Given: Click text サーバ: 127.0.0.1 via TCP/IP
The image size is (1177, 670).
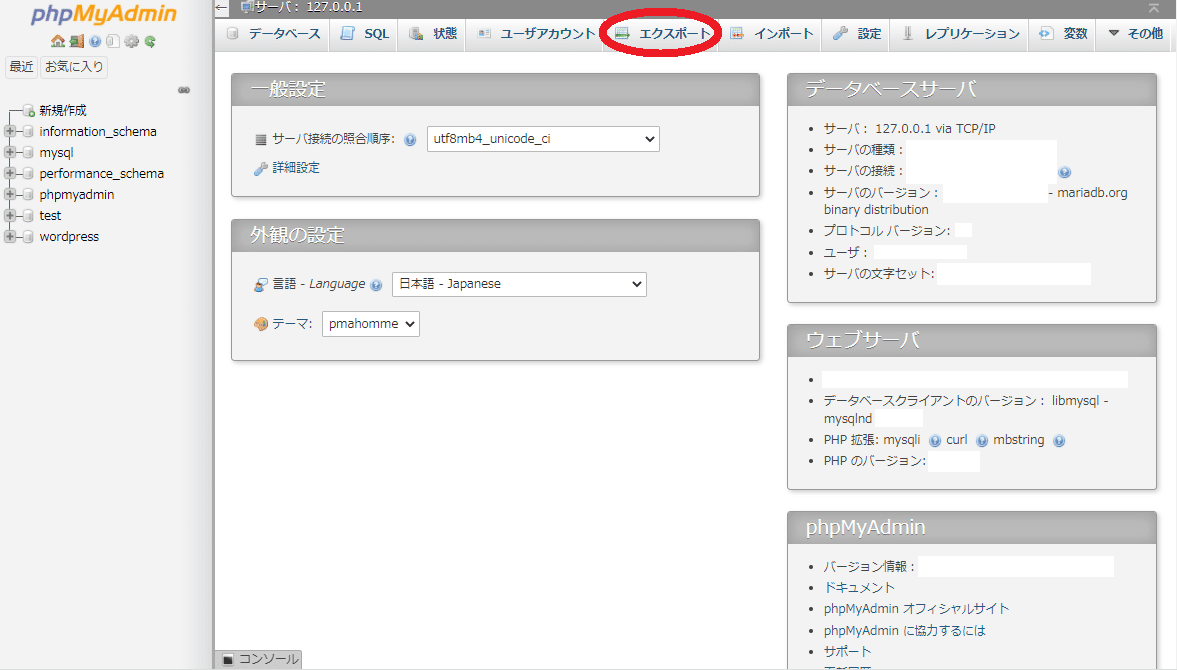Looking at the screenshot, I should click(909, 129).
